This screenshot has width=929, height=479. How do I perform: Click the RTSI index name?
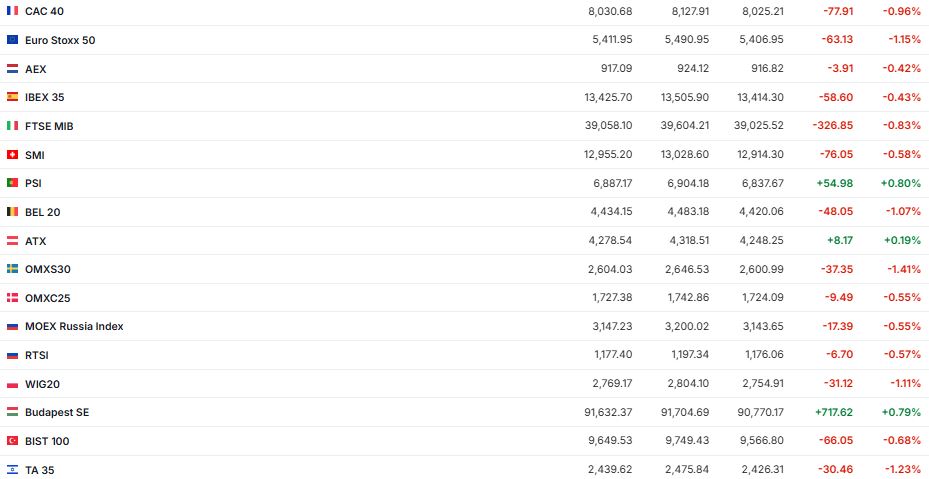point(37,355)
